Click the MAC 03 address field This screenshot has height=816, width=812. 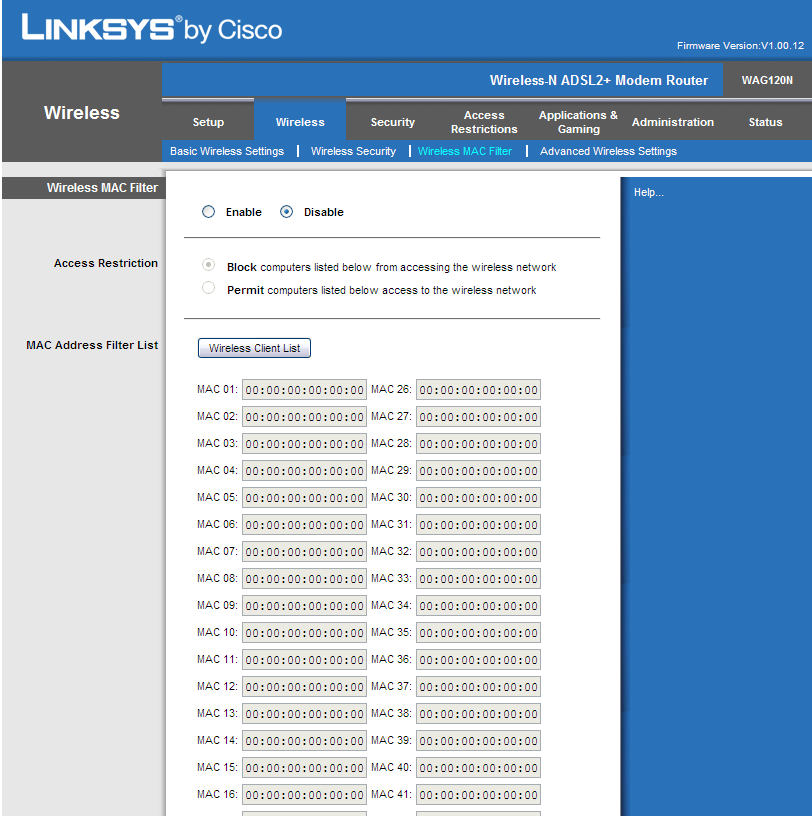tap(304, 444)
